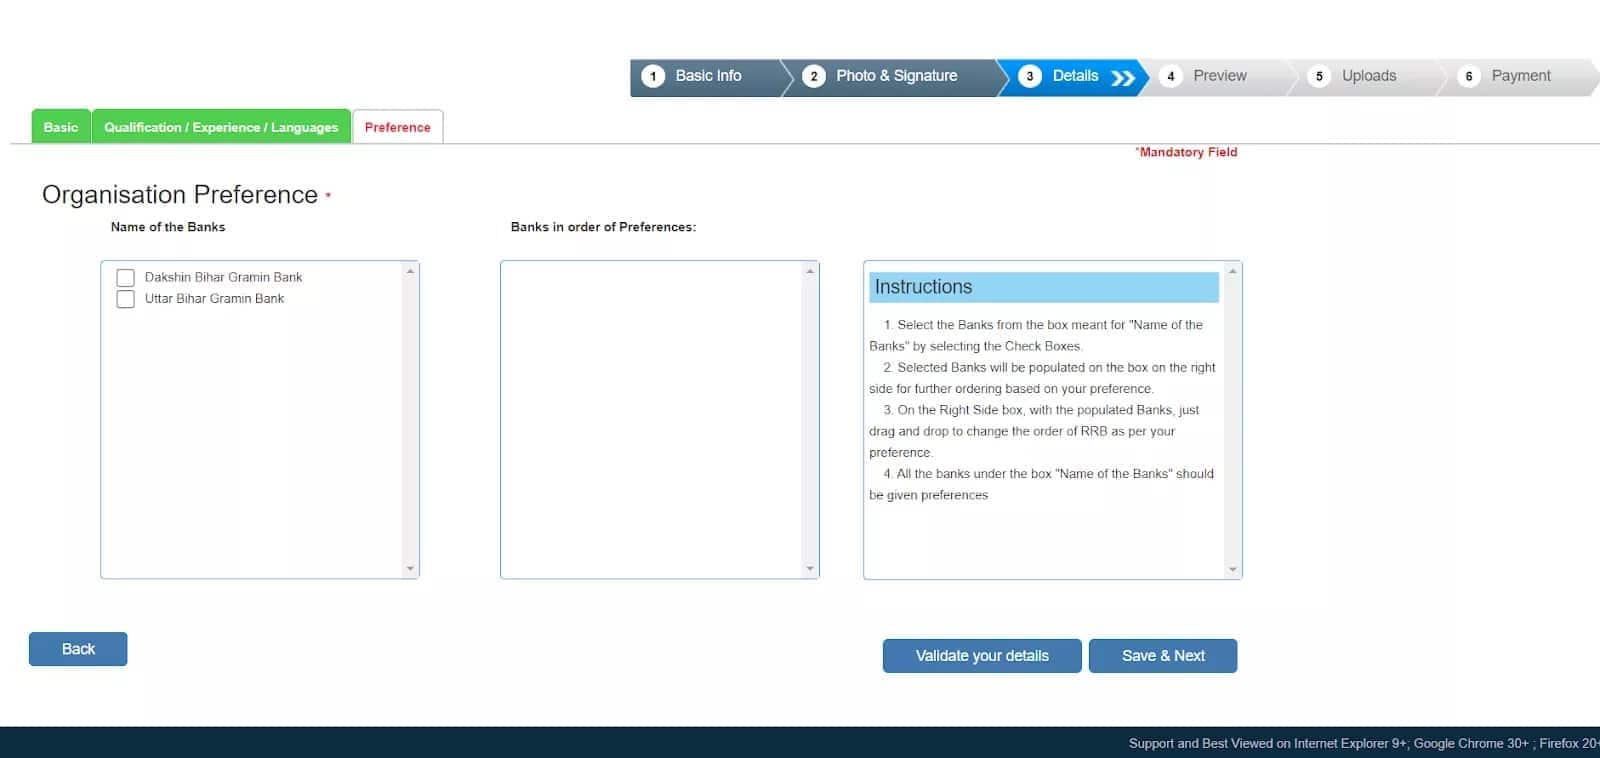Click the step 3 Details number icon
Image resolution: width=1600 pixels, height=758 pixels.
coord(1030,76)
